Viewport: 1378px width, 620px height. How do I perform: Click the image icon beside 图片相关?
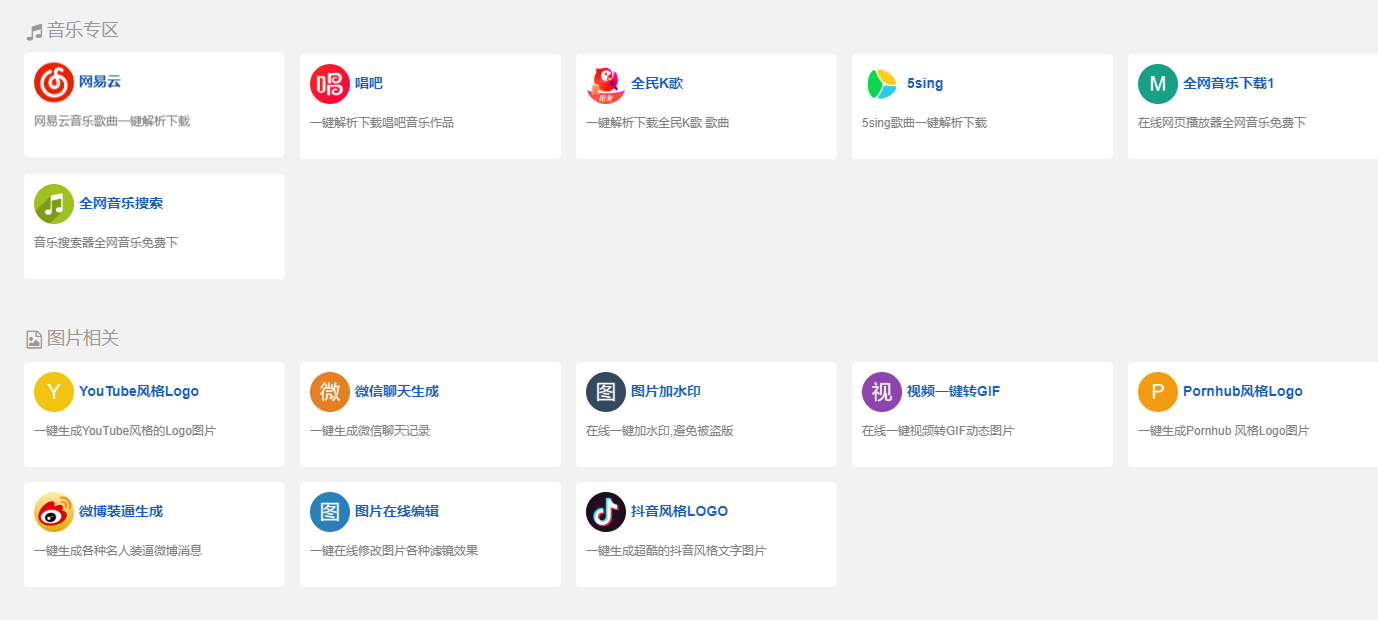(x=34, y=340)
